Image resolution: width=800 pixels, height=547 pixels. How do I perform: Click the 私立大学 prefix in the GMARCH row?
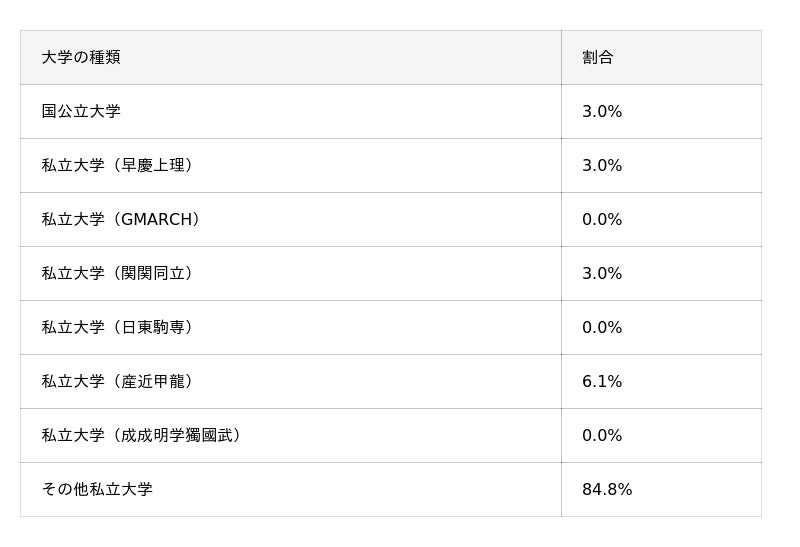click(x=73, y=220)
